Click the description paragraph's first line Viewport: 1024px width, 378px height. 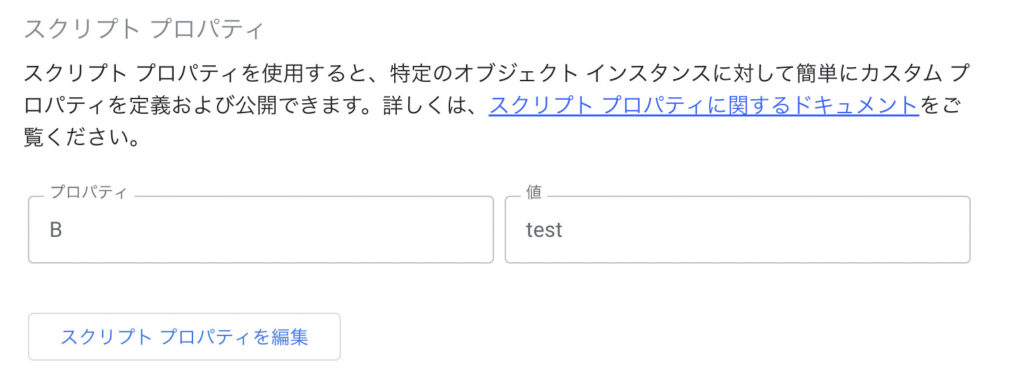tap(495, 71)
